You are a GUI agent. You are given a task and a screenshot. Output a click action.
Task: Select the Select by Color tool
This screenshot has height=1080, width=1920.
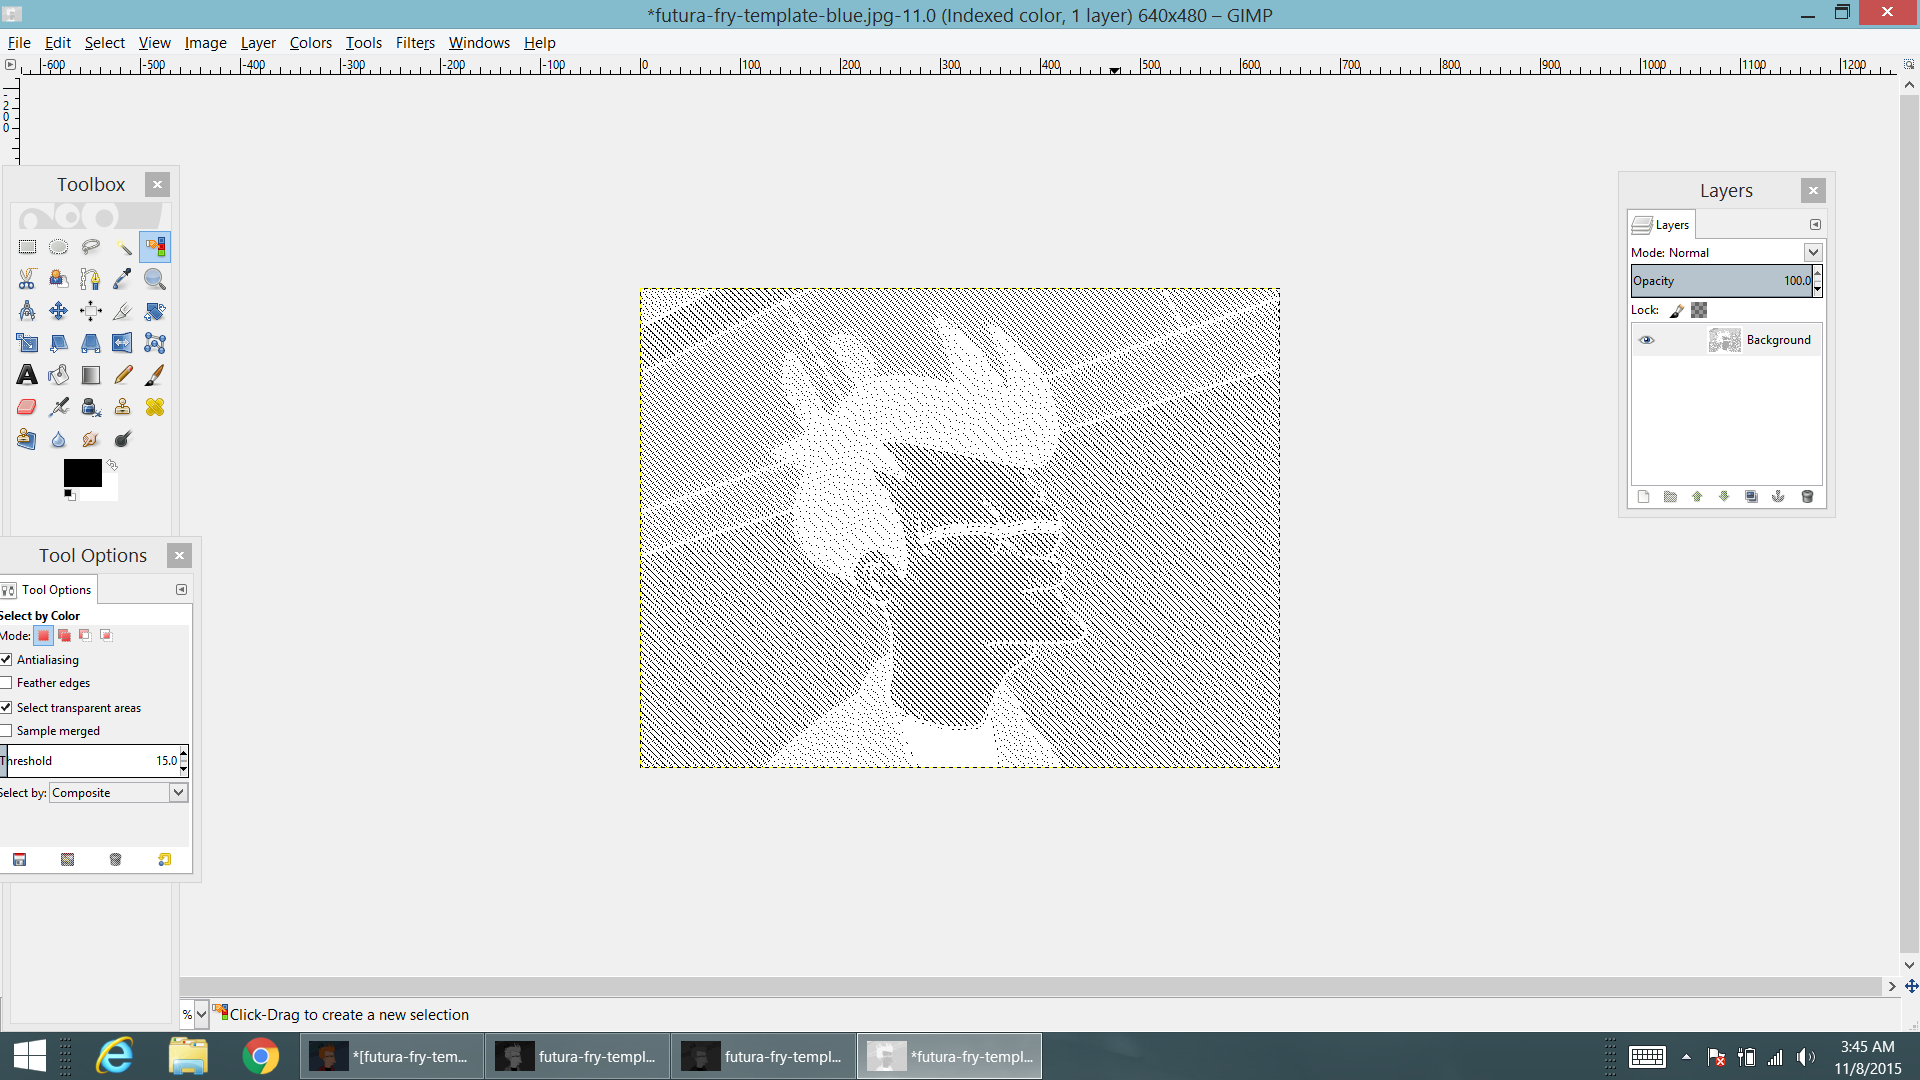tap(155, 247)
